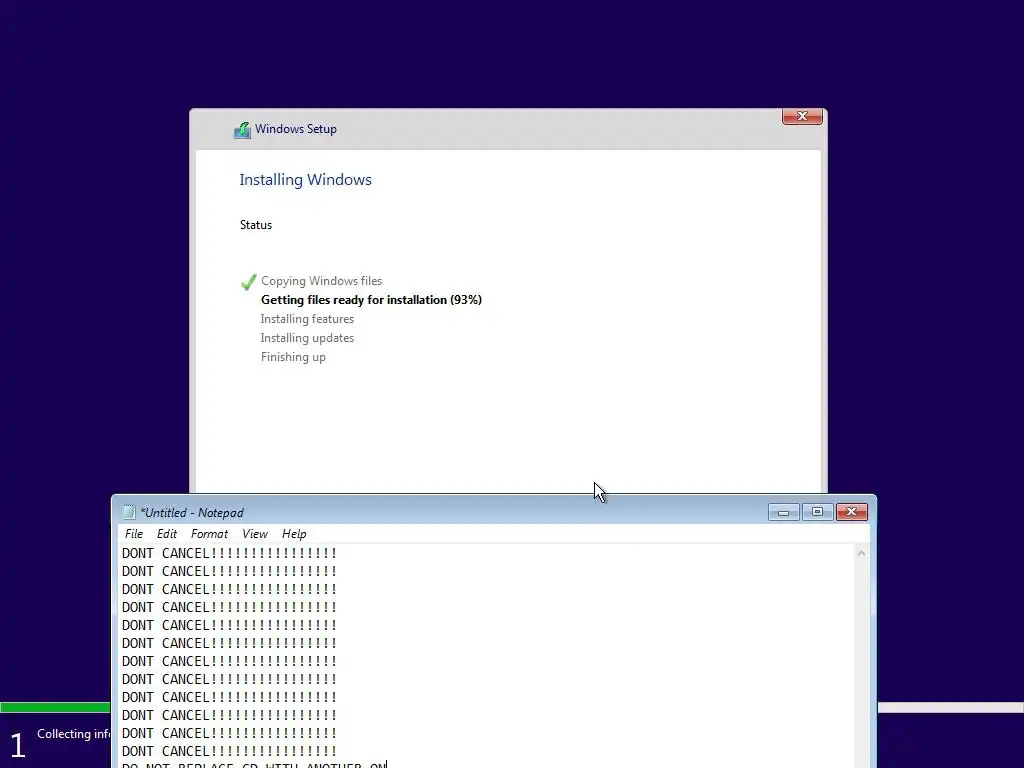This screenshot has height=768, width=1024.
Task: Click the Notepad scrollbar up arrow
Action: tap(861, 553)
